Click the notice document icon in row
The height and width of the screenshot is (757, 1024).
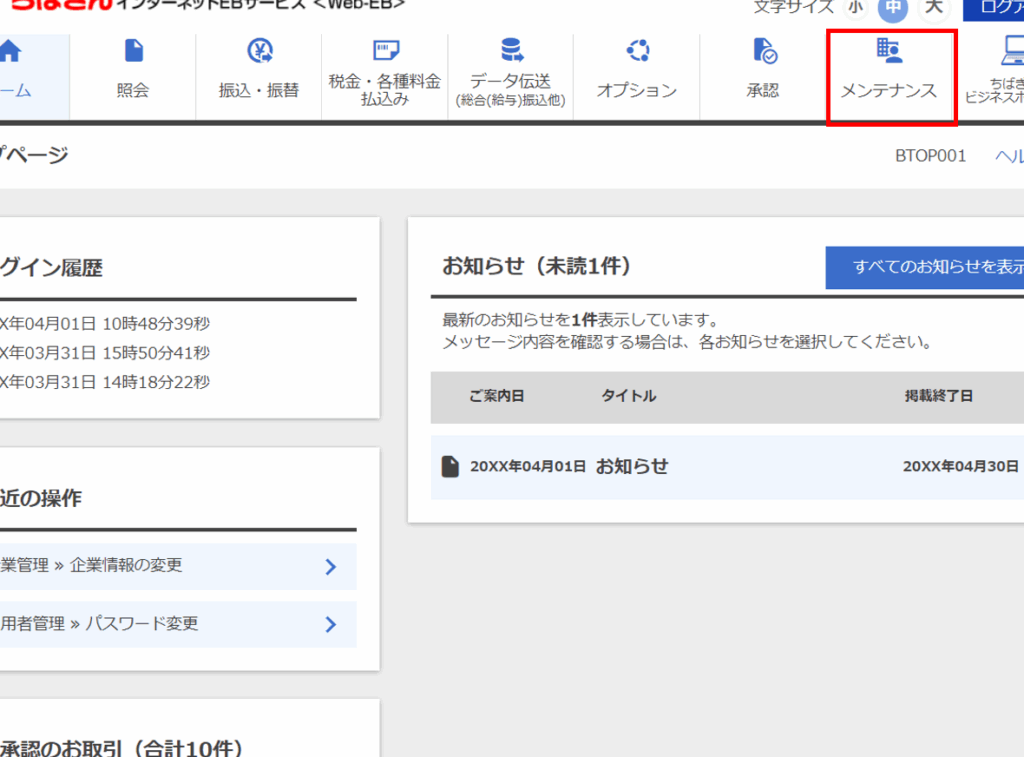451,466
